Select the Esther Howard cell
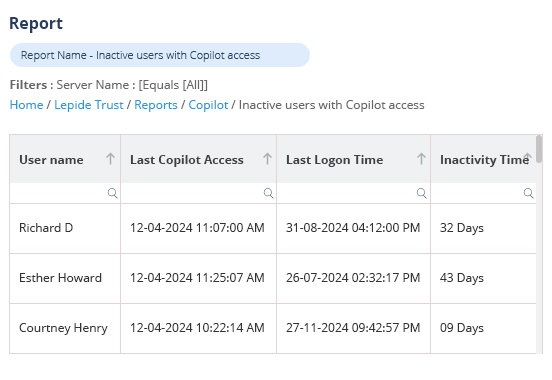The image size is (552, 380). coord(65,278)
